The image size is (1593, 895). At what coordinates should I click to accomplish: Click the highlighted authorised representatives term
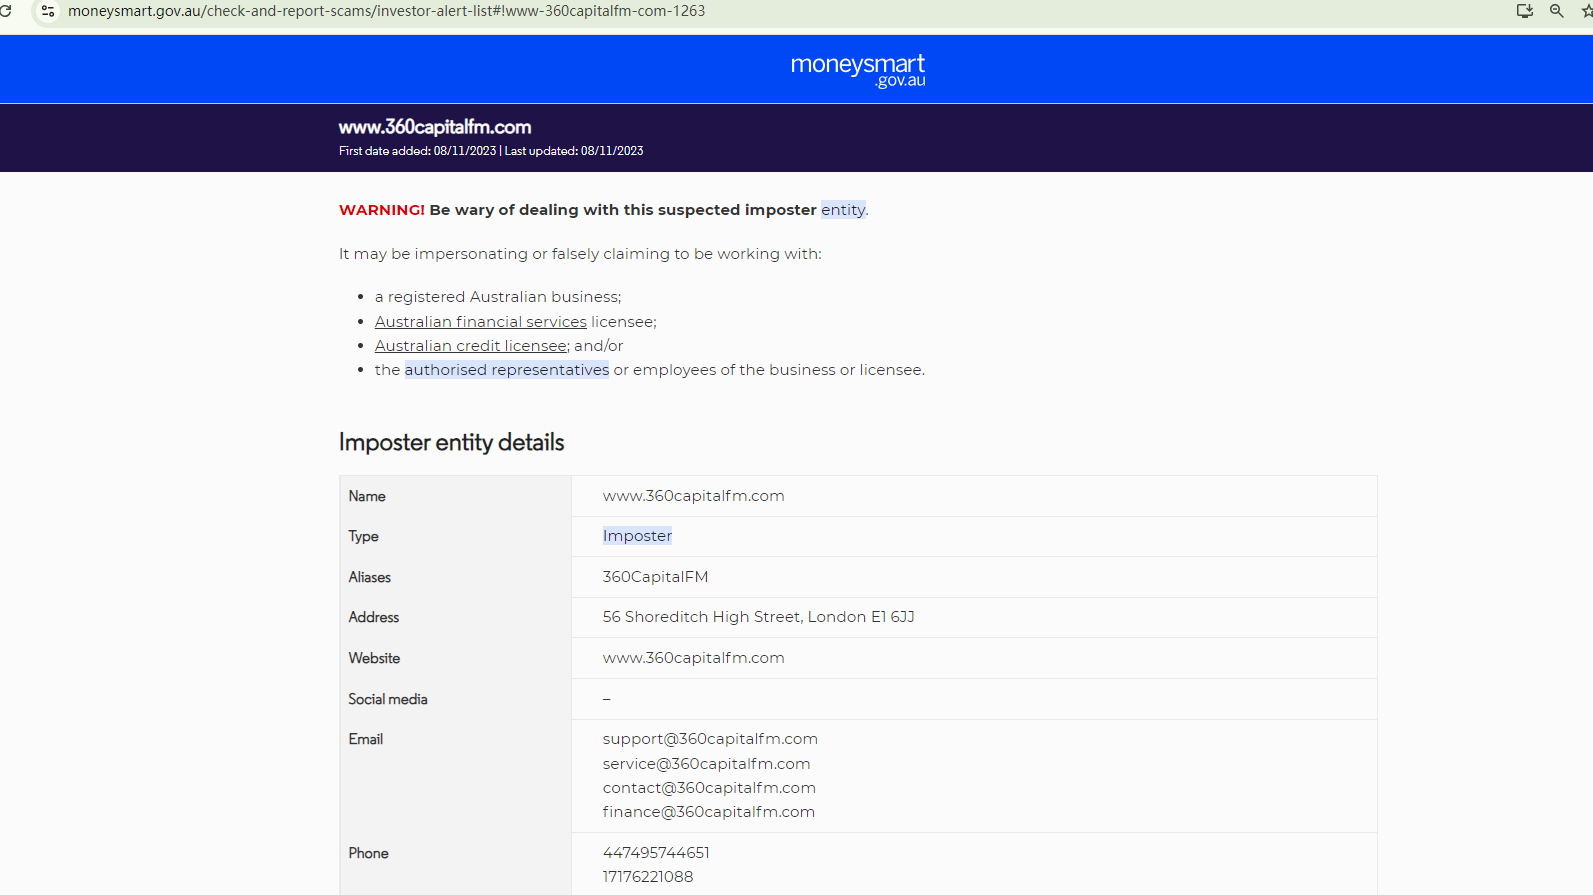click(x=507, y=370)
